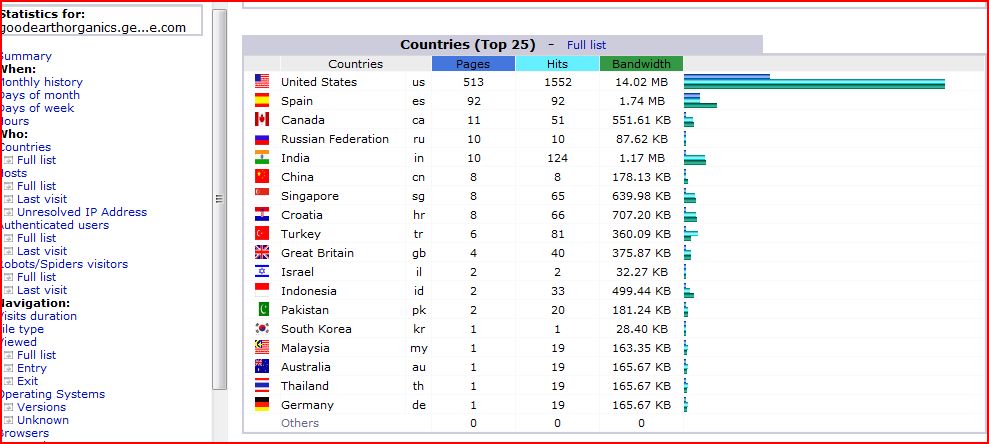Open Full list under Countries in sidebar
989x444 pixels.
click(x=37, y=160)
